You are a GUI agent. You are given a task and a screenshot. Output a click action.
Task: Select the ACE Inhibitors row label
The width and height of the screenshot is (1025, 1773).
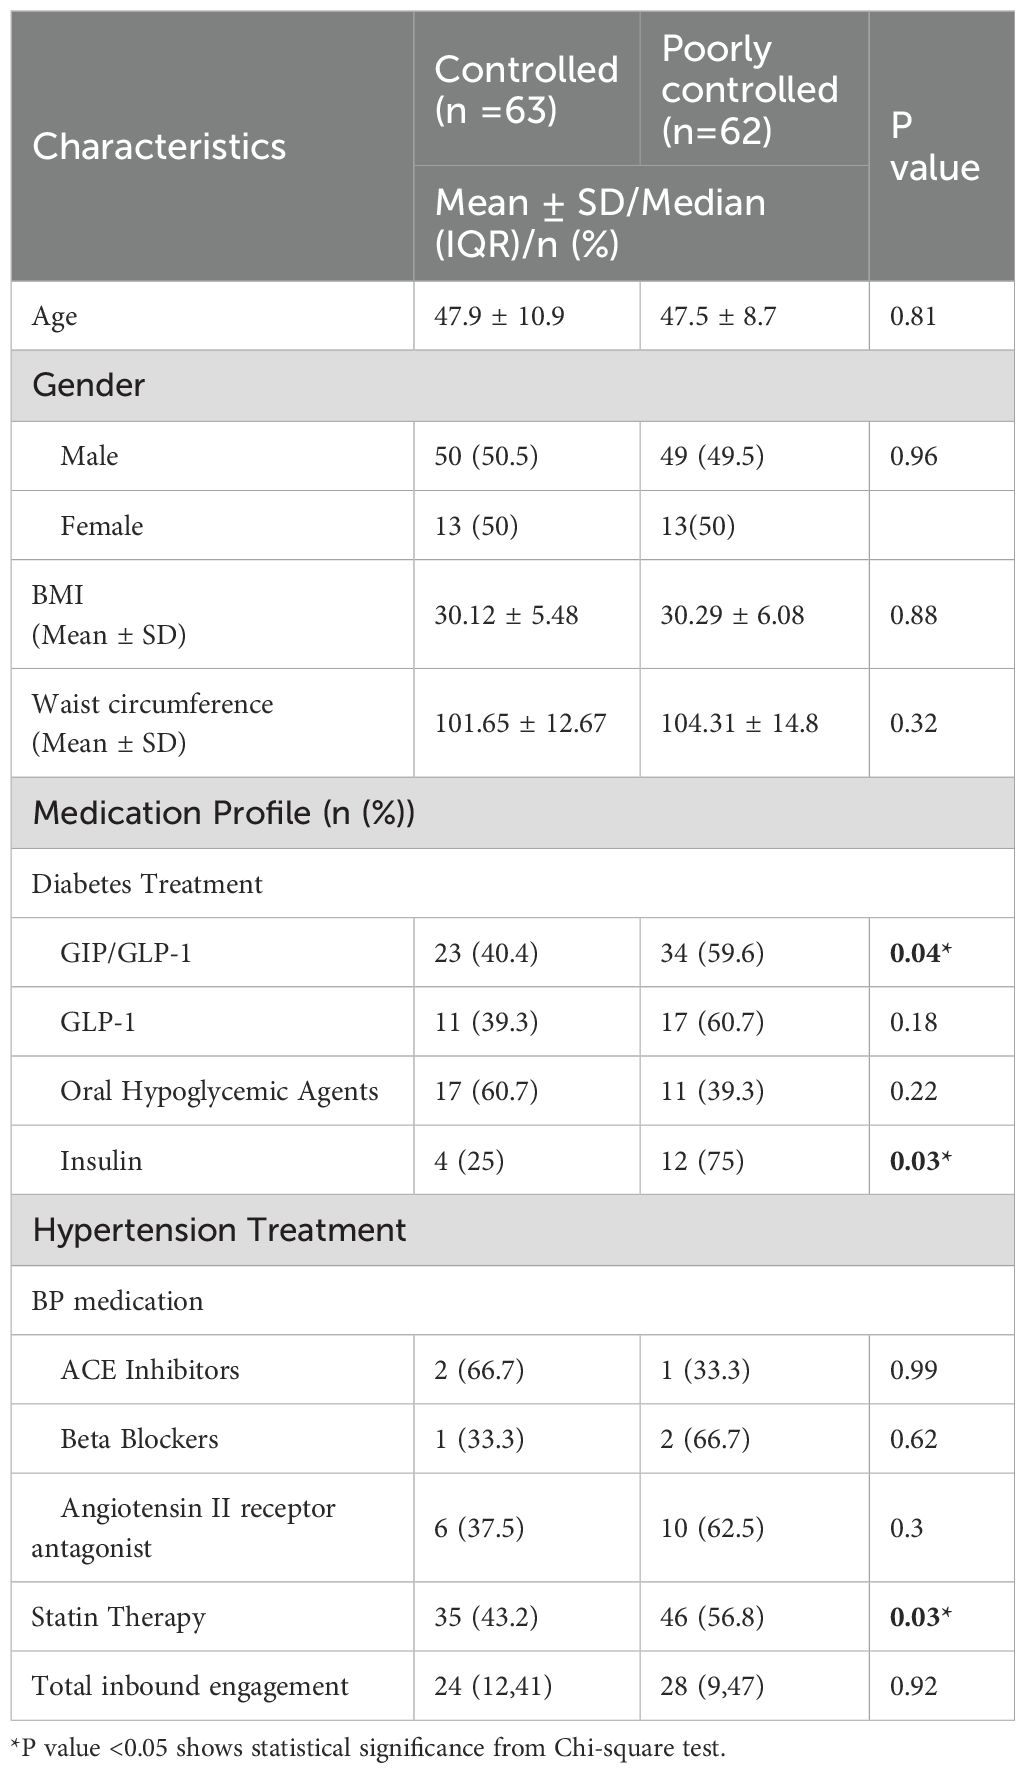point(150,1369)
